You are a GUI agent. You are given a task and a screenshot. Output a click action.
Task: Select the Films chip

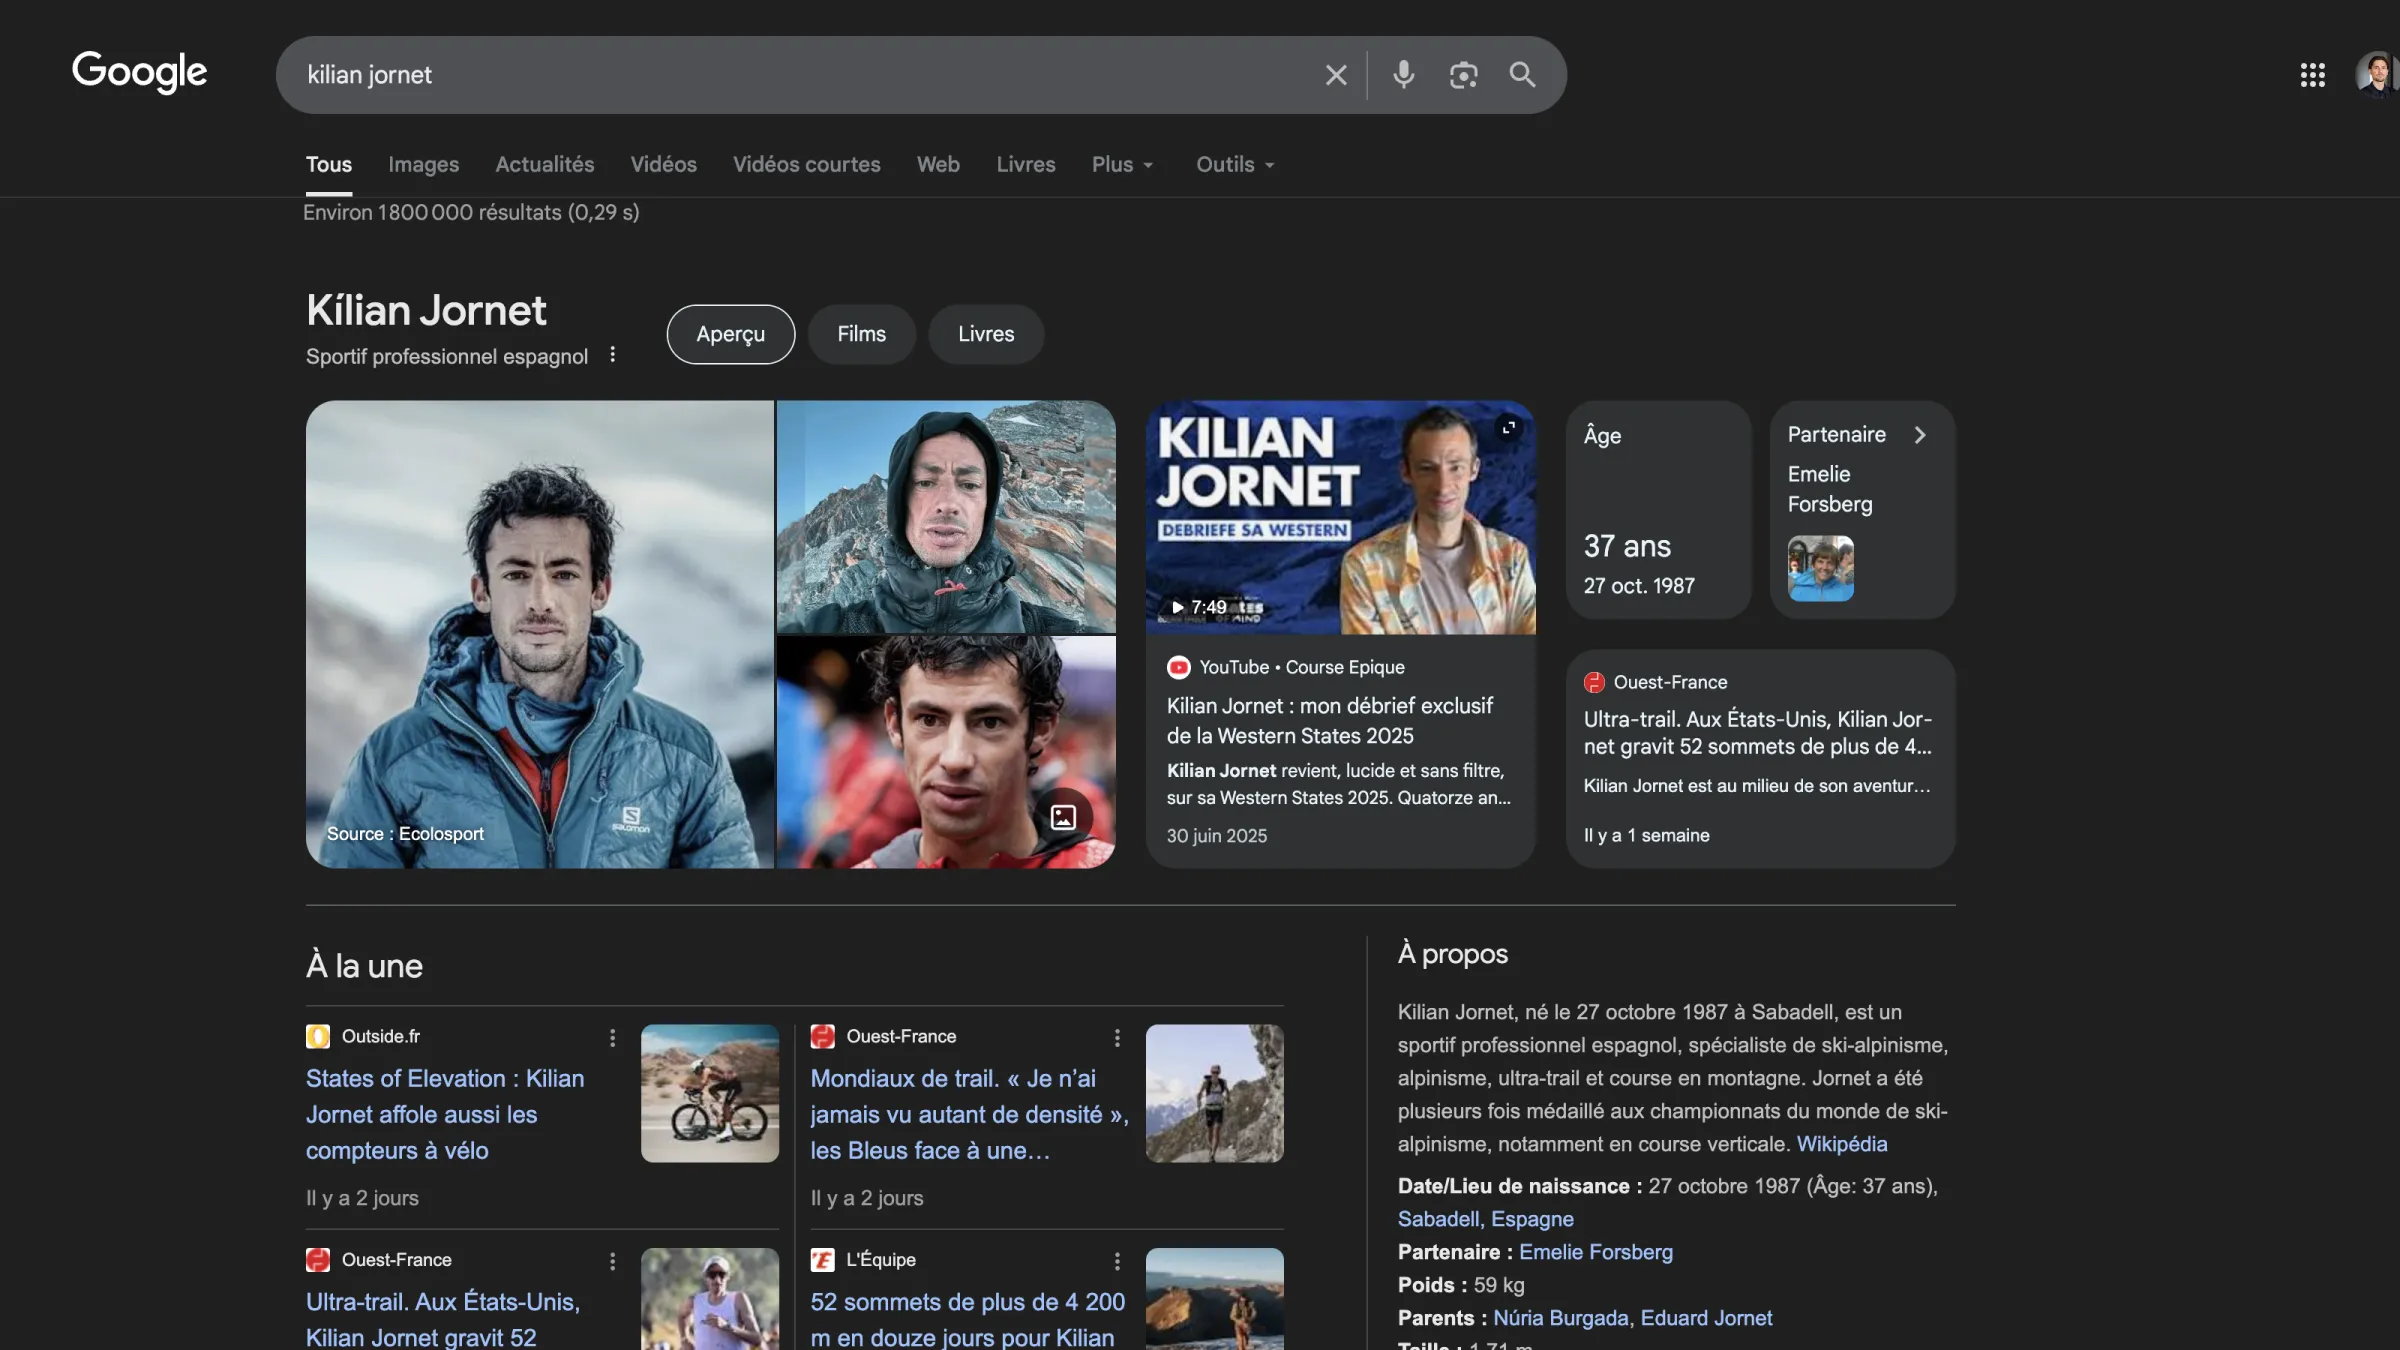[861, 334]
